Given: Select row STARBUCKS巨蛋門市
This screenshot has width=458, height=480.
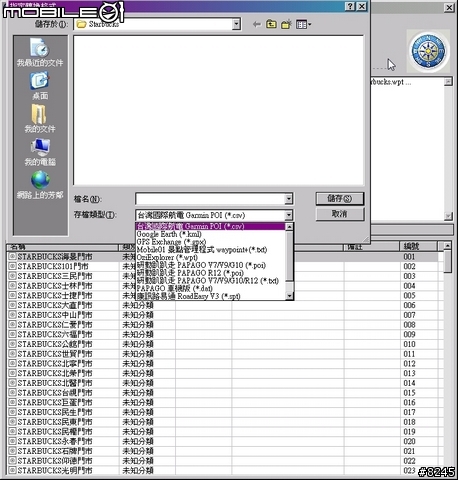Looking at the screenshot, I should (x=222, y=402).
